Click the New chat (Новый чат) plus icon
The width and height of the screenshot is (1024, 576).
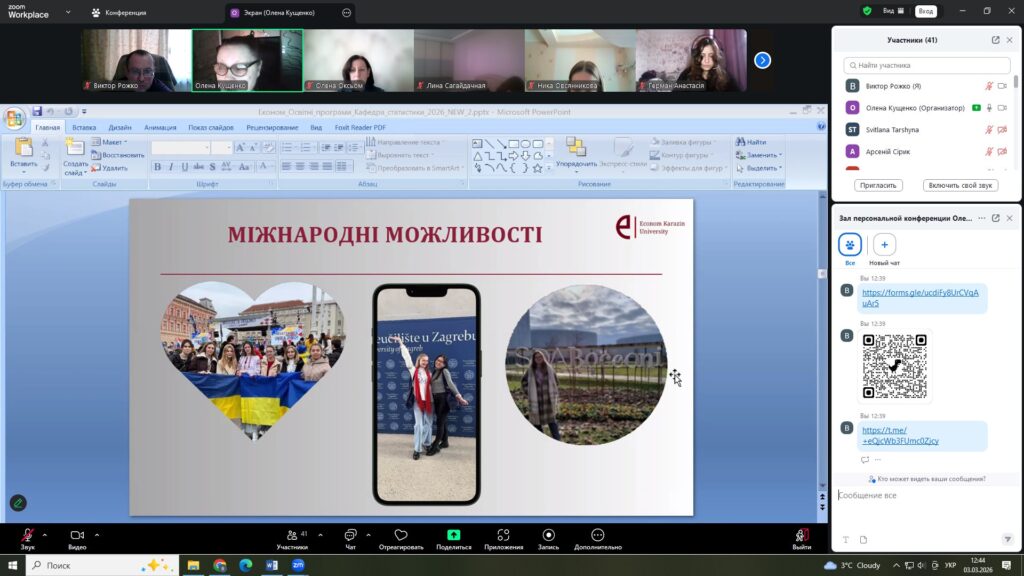884,245
